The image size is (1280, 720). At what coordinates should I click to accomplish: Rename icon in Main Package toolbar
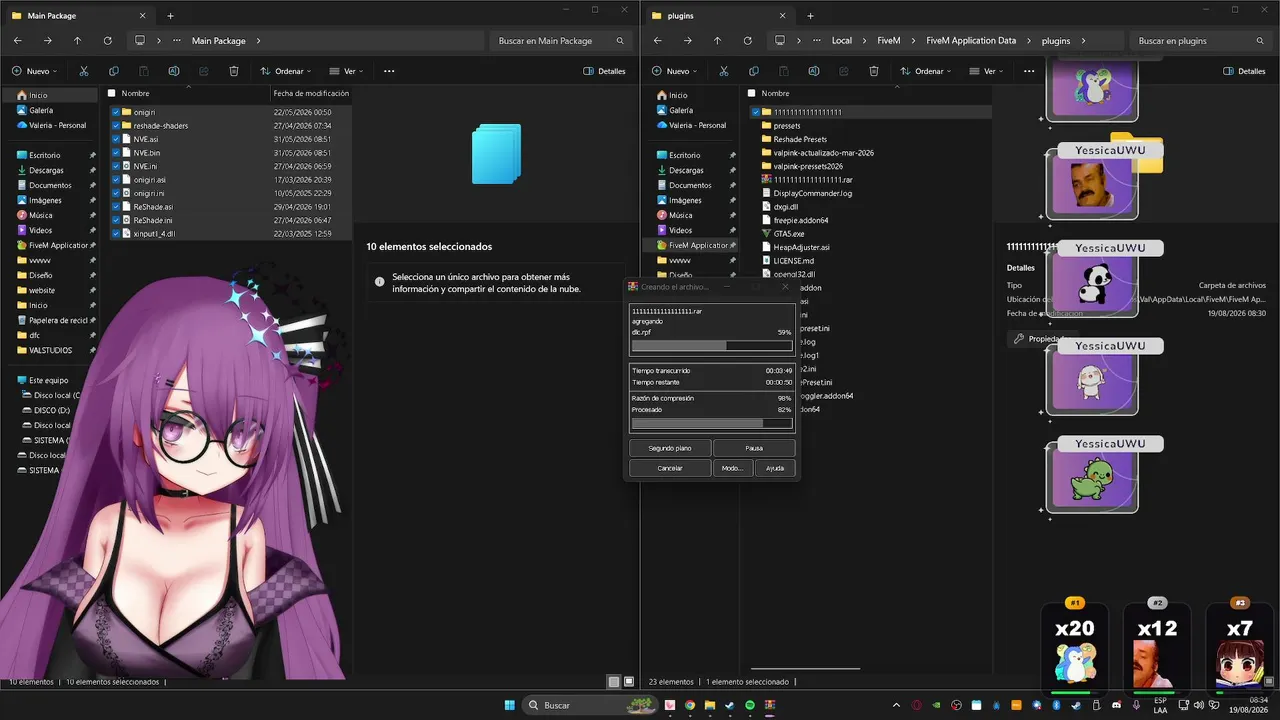(x=174, y=71)
